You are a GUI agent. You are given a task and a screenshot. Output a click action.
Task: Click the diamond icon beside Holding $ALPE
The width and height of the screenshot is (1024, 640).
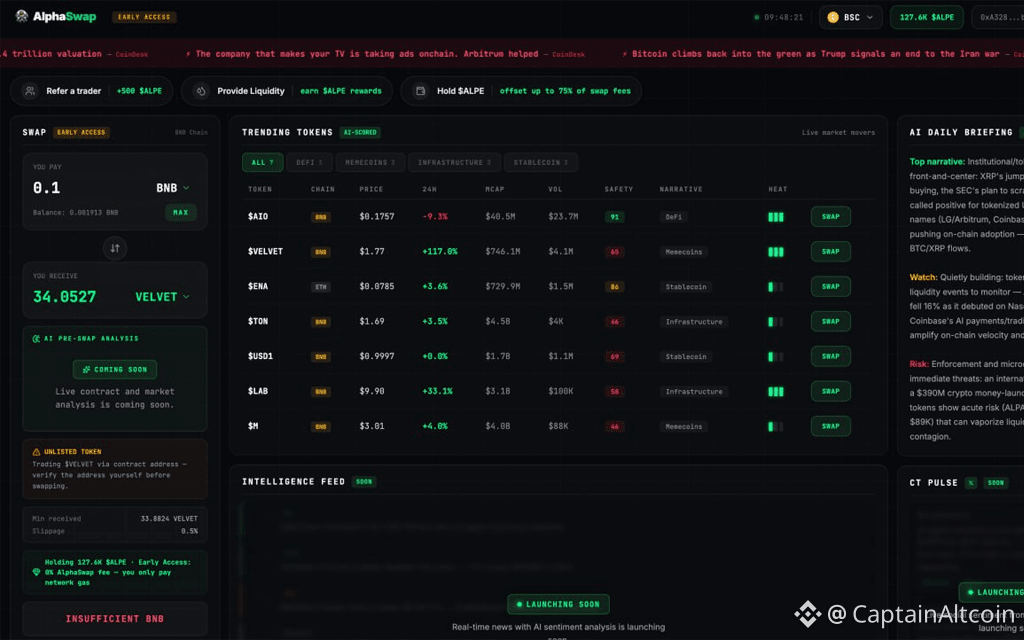36,572
